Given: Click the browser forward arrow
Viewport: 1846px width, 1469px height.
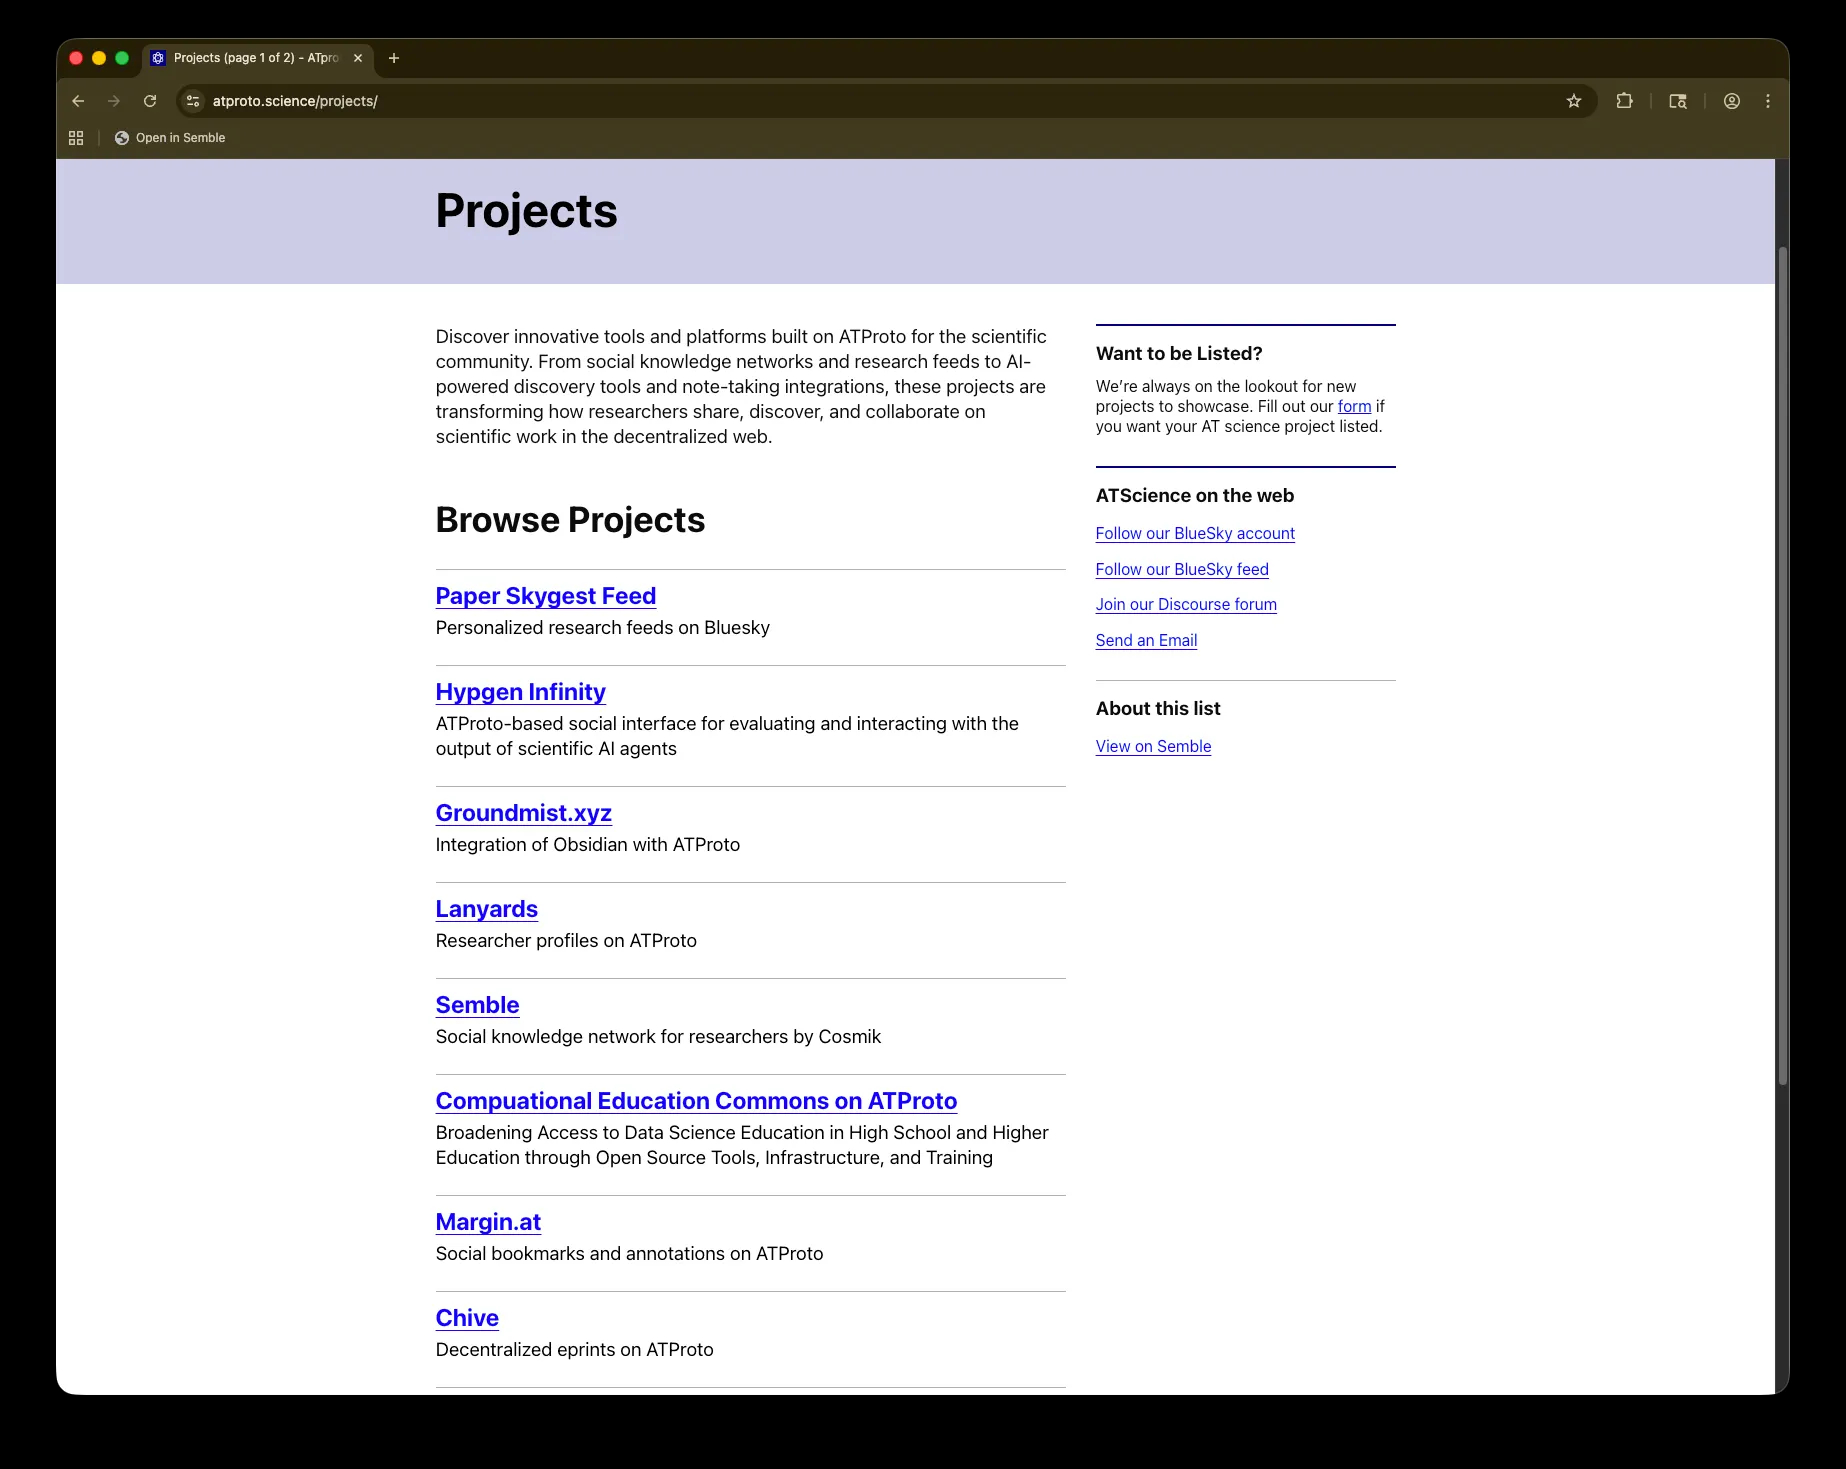Looking at the screenshot, I should (114, 101).
